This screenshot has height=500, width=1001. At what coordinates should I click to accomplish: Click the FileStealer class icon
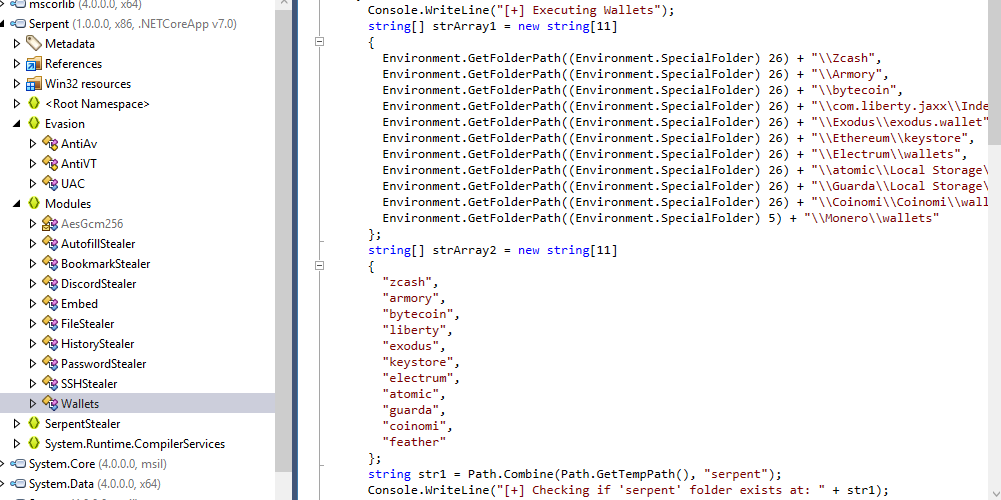(50, 323)
